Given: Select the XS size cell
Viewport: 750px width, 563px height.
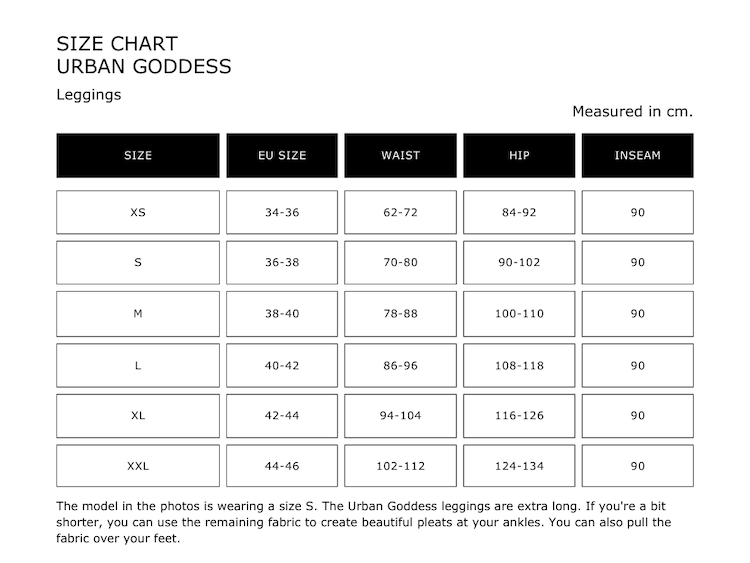Looking at the screenshot, I should [x=138, y=213].
